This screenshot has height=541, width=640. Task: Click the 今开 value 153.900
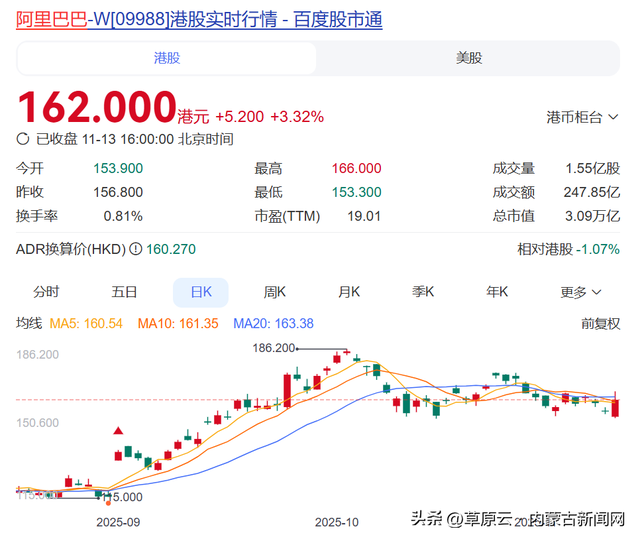tap(118, 168)
